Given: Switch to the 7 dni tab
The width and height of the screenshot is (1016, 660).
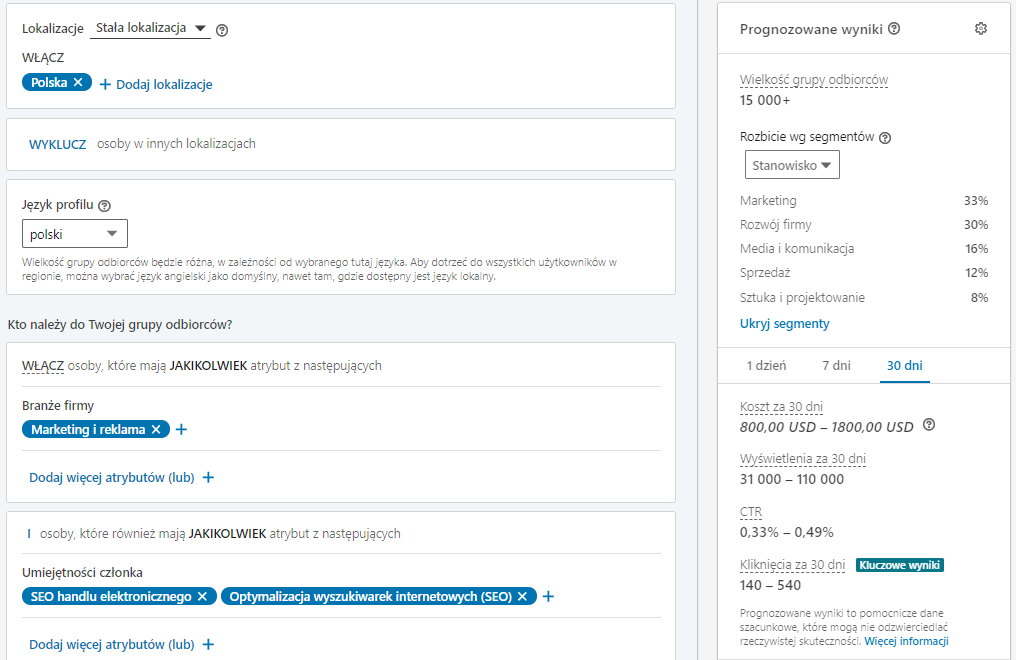Looking at the screenshot, I should click(x=836, y=366).
